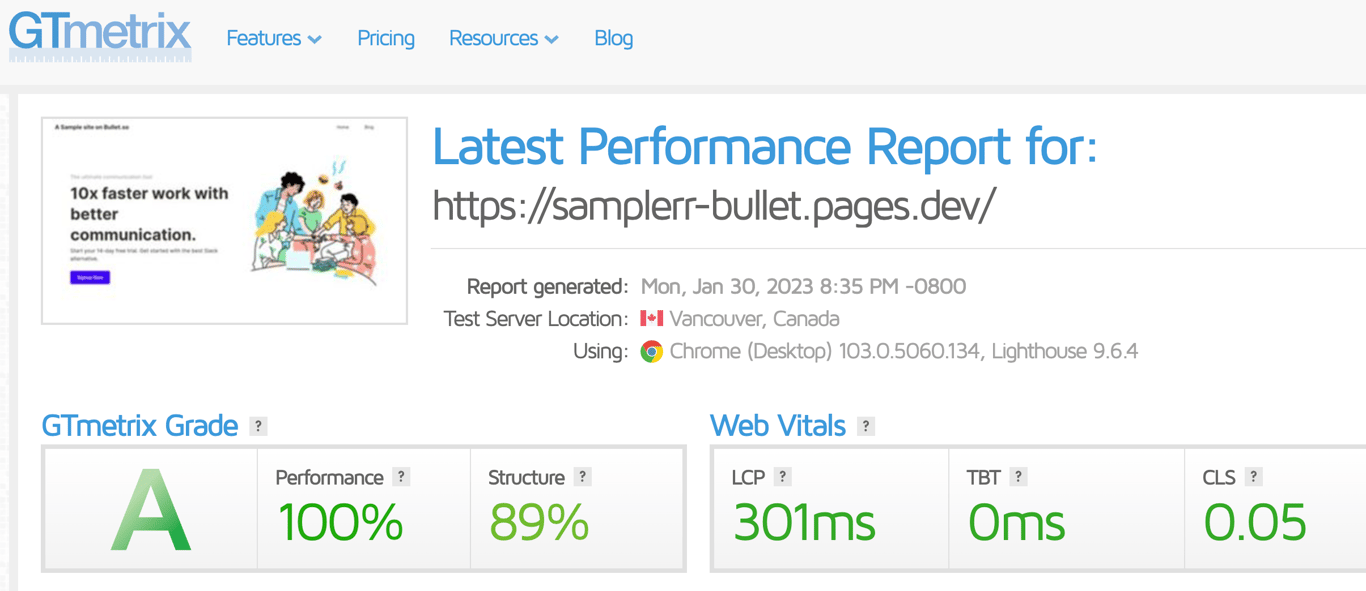Click the Report generated label
This screenshot has width=1366, height=591.
547,287
